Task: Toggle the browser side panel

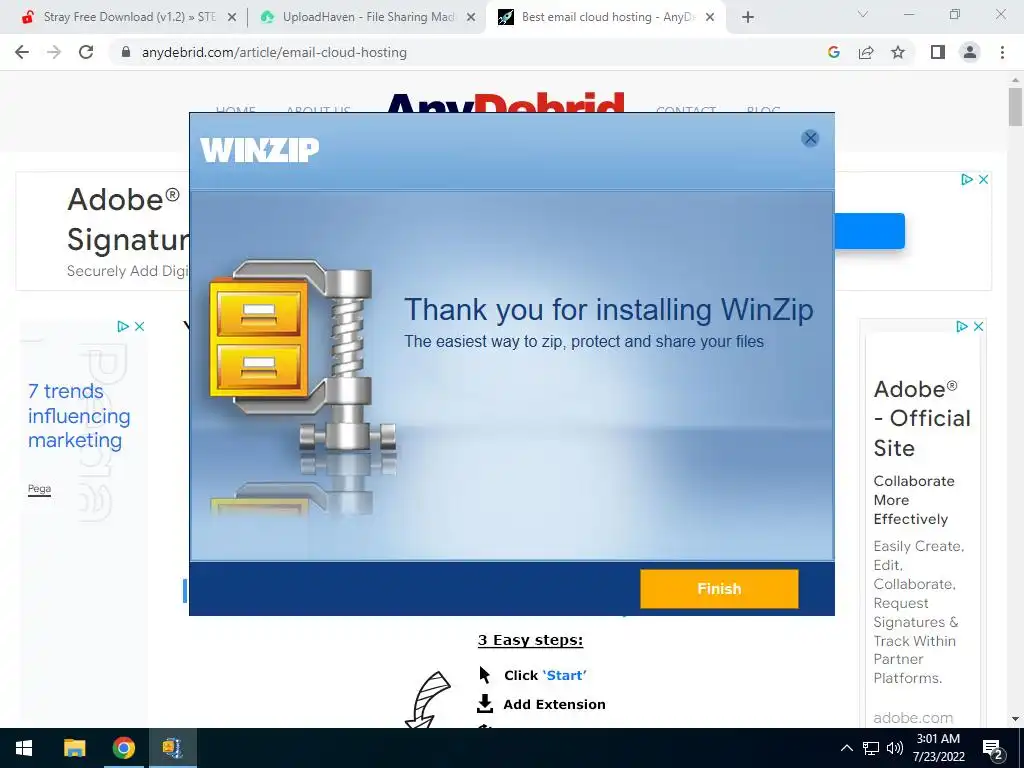Action: pyautogui.click(x=938, y=52)
